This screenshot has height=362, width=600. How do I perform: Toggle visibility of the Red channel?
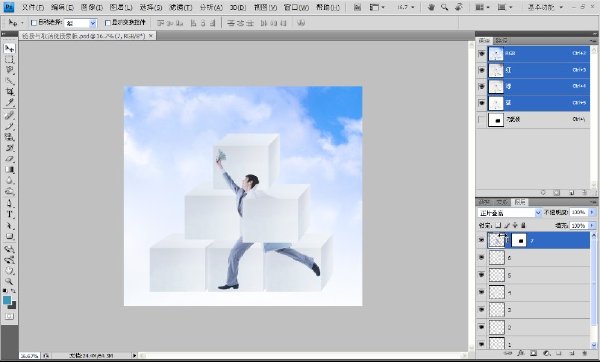click(x=481, y=70)
